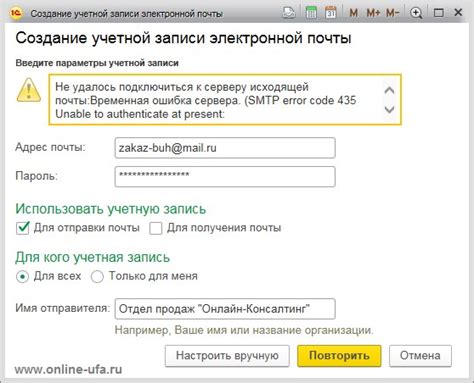The height and width of the screenshot is (383, 474).
Task: Maximize the dialog window
Action: pyautogui.click(x=439, y=13)
